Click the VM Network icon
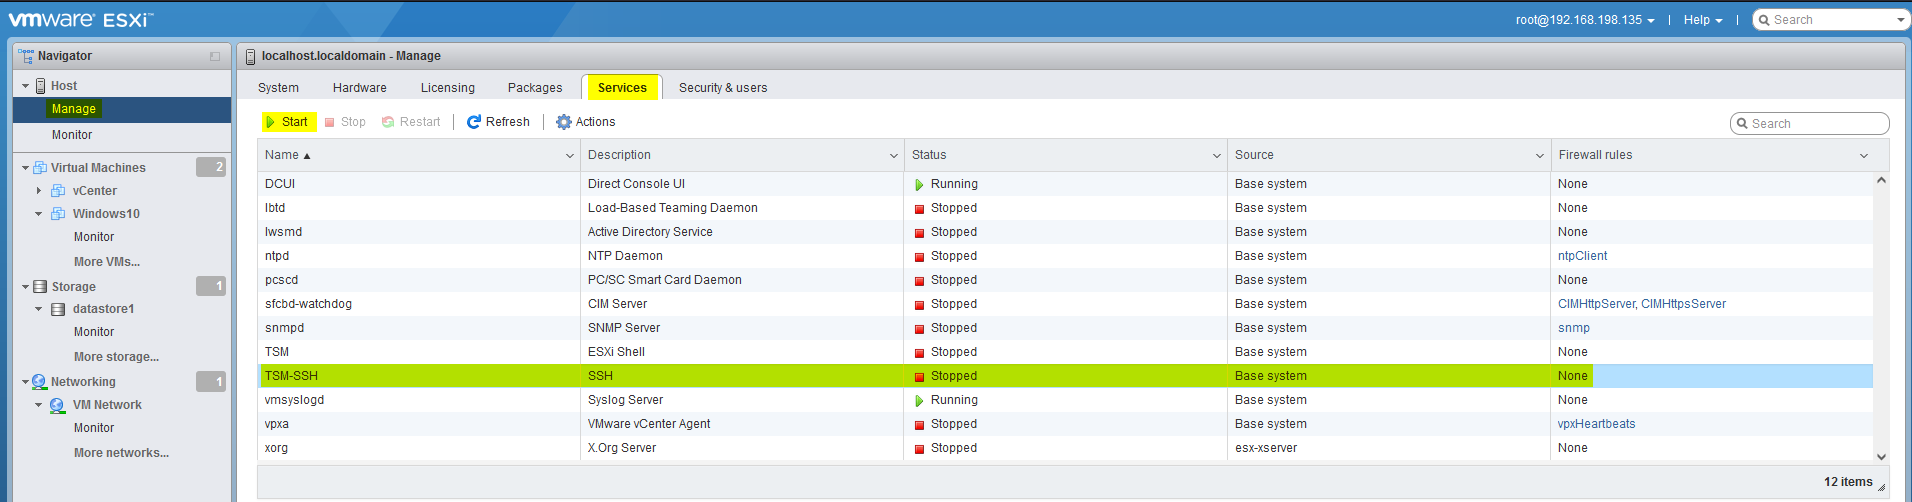Image resolution: width=1912 pixels, height=502 pixels. pos(58,405)
